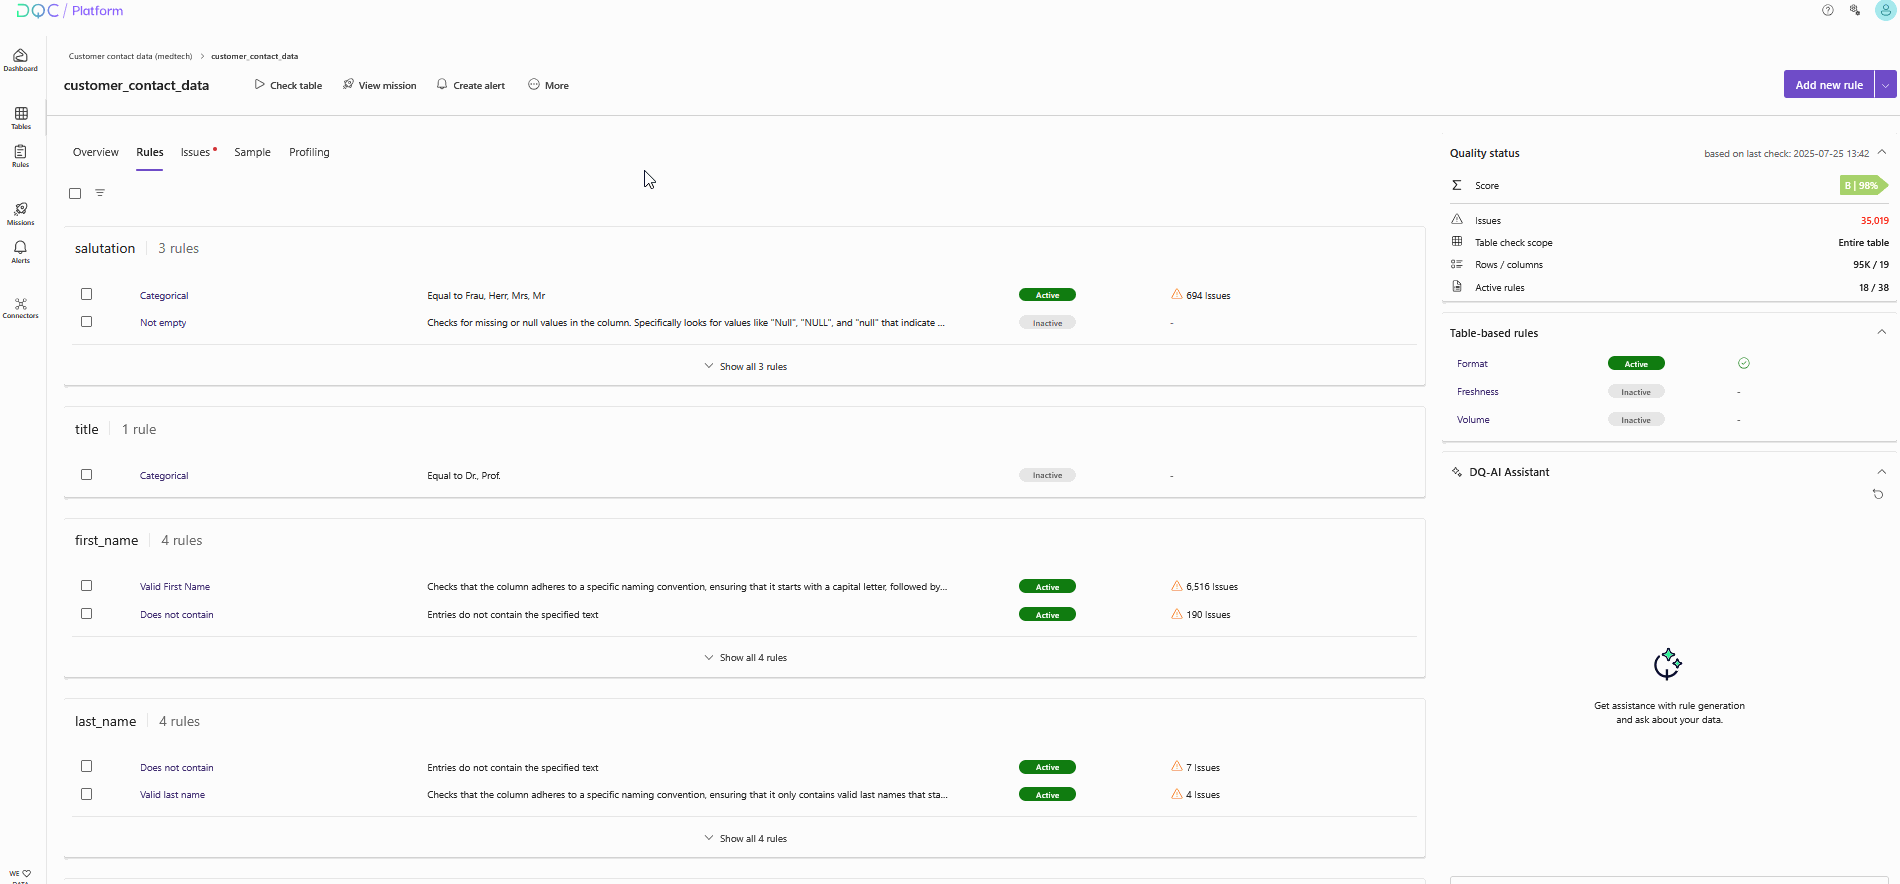The width and height of the screenshot is (1900, 884).
Task: Expand Show all 4 rules for last_name
Action: pyautogui.click(x=745, y=838)
